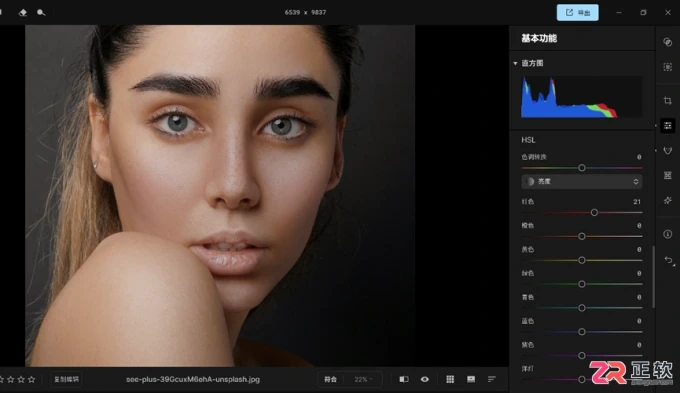This screenshot has height=393, width=680.
Task: Click the 符合 fit-to-screen button
Action: [330, 379]
